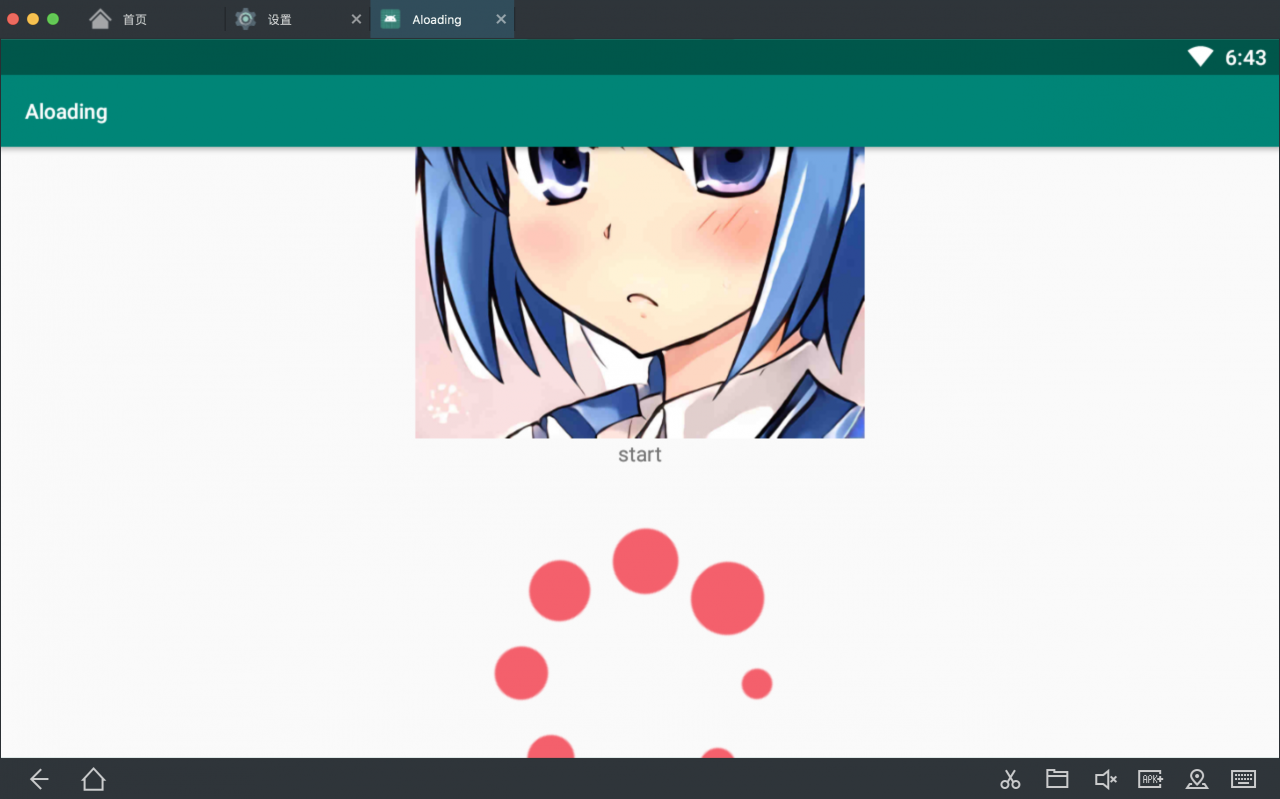Tap the Android home button icon
Viewport: 1280px width, 799px height.
click(x=93, y=779)
